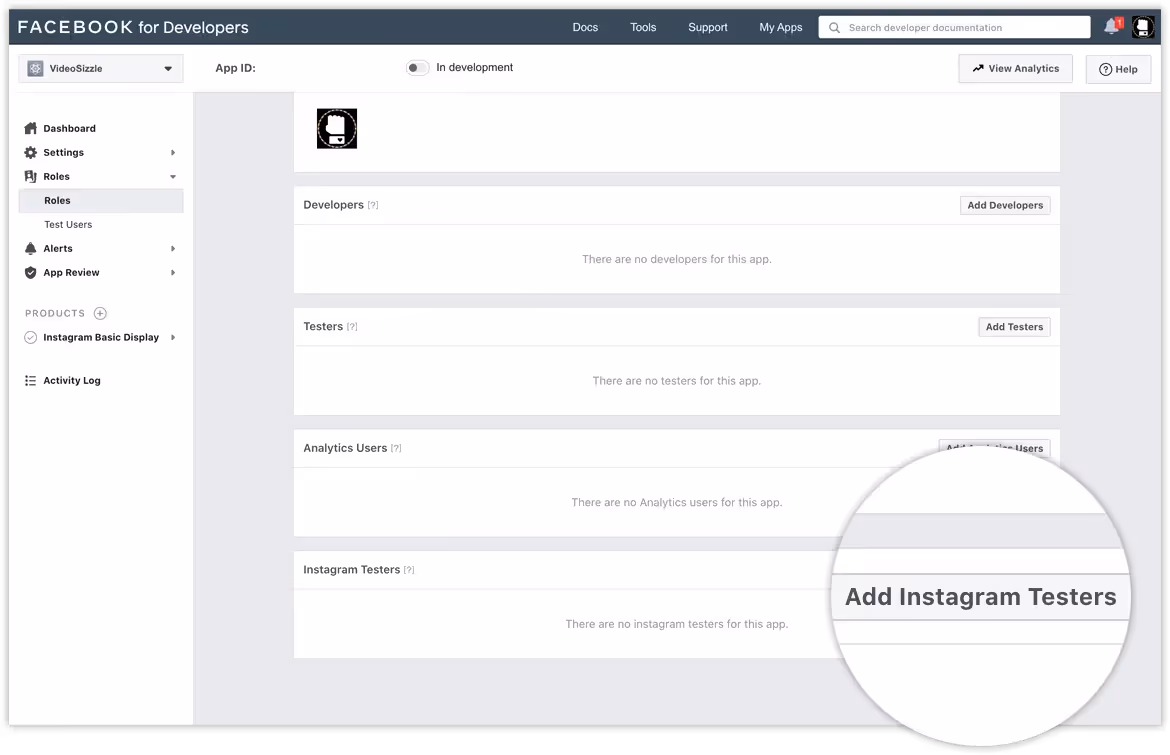Open the VideoSizzle app dropdown
The width and height of the screenshot is (1170, 755).
point(101,69)
